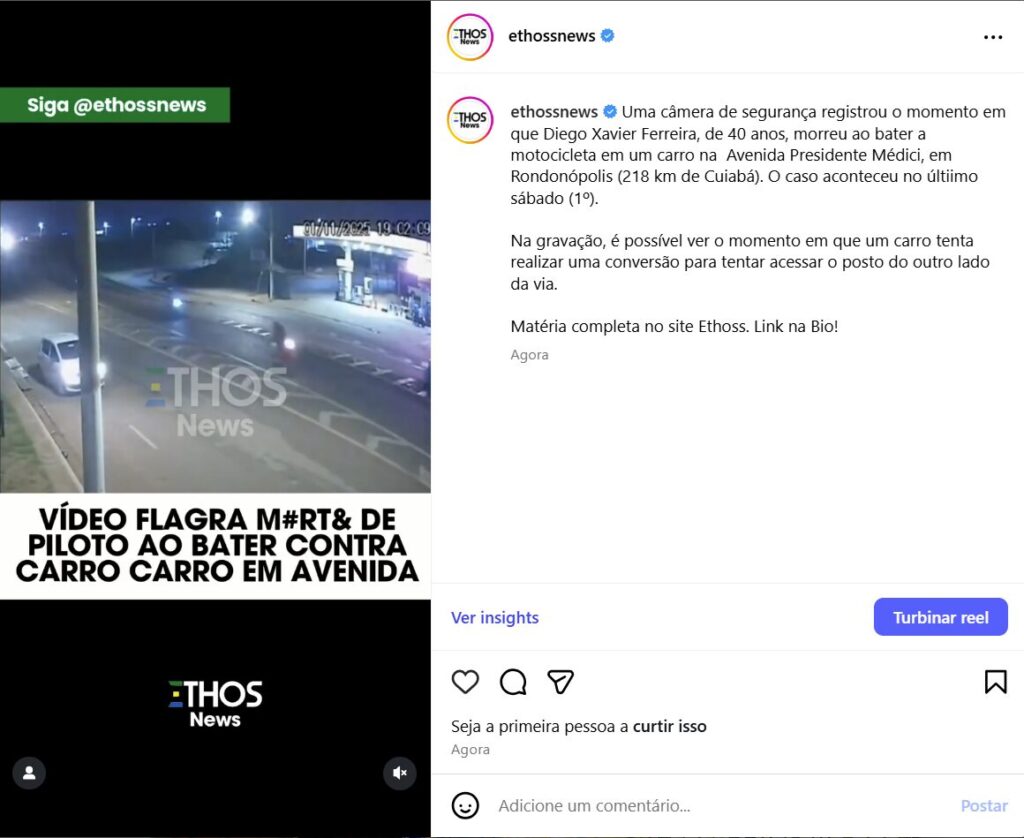
Task: Click the ethossnews username in the caption
Action: pyautogui.click(x=554, y=112)
